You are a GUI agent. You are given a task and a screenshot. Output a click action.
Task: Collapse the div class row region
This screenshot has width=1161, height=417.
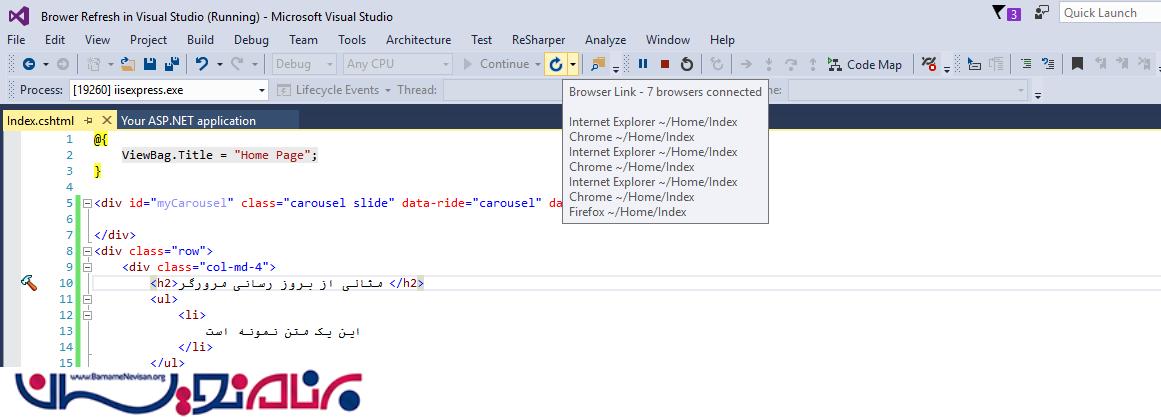tap(87, 251)
